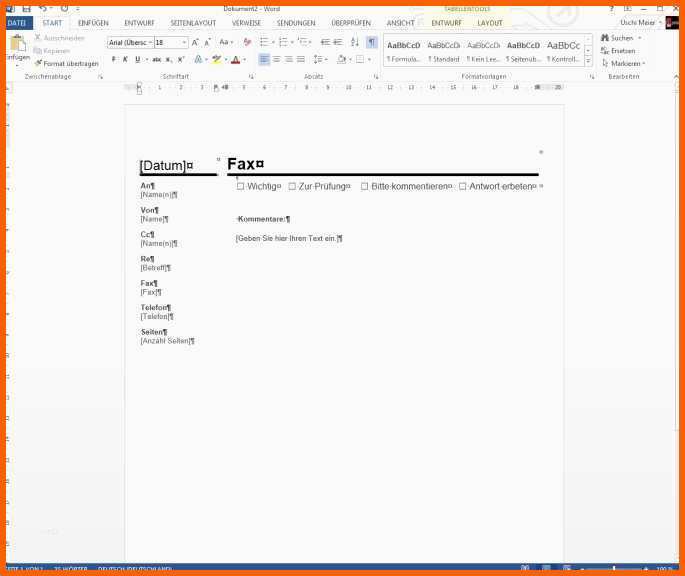Expand line spacing options
685x576 pixels.
click(x=320, y=59)
